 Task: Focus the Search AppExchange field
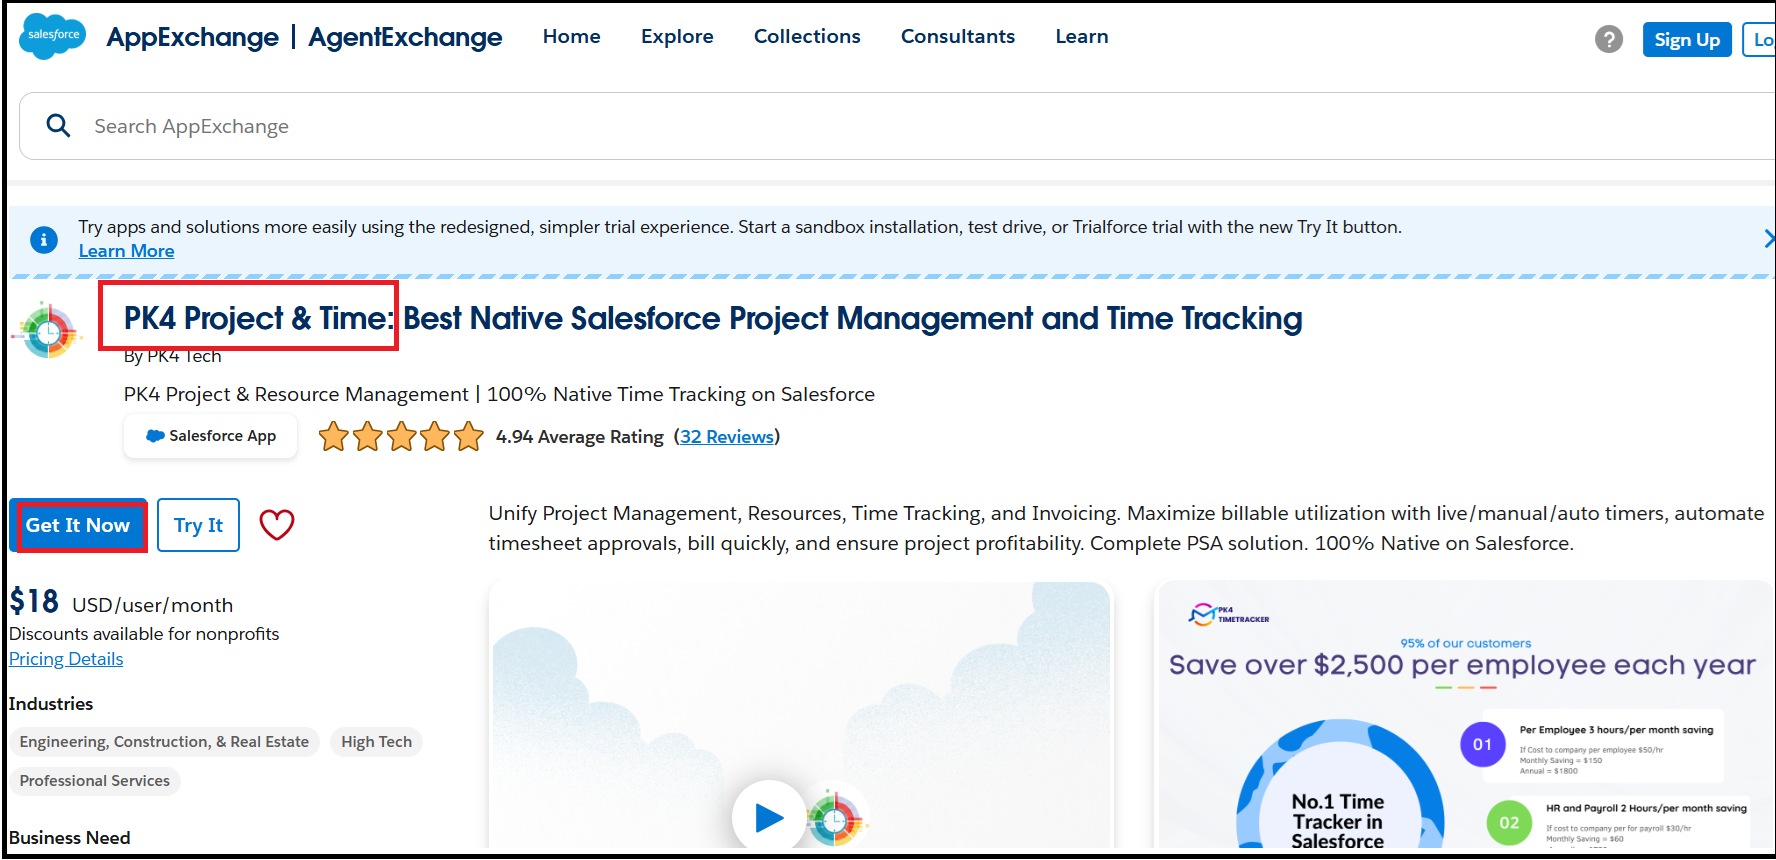(900, 126)
